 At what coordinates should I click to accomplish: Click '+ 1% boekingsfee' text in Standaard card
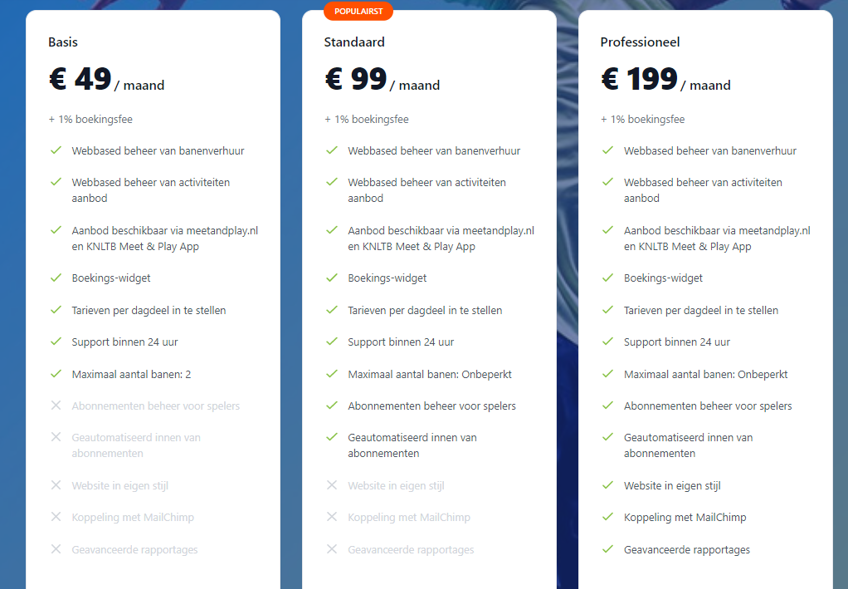(366, 119)
